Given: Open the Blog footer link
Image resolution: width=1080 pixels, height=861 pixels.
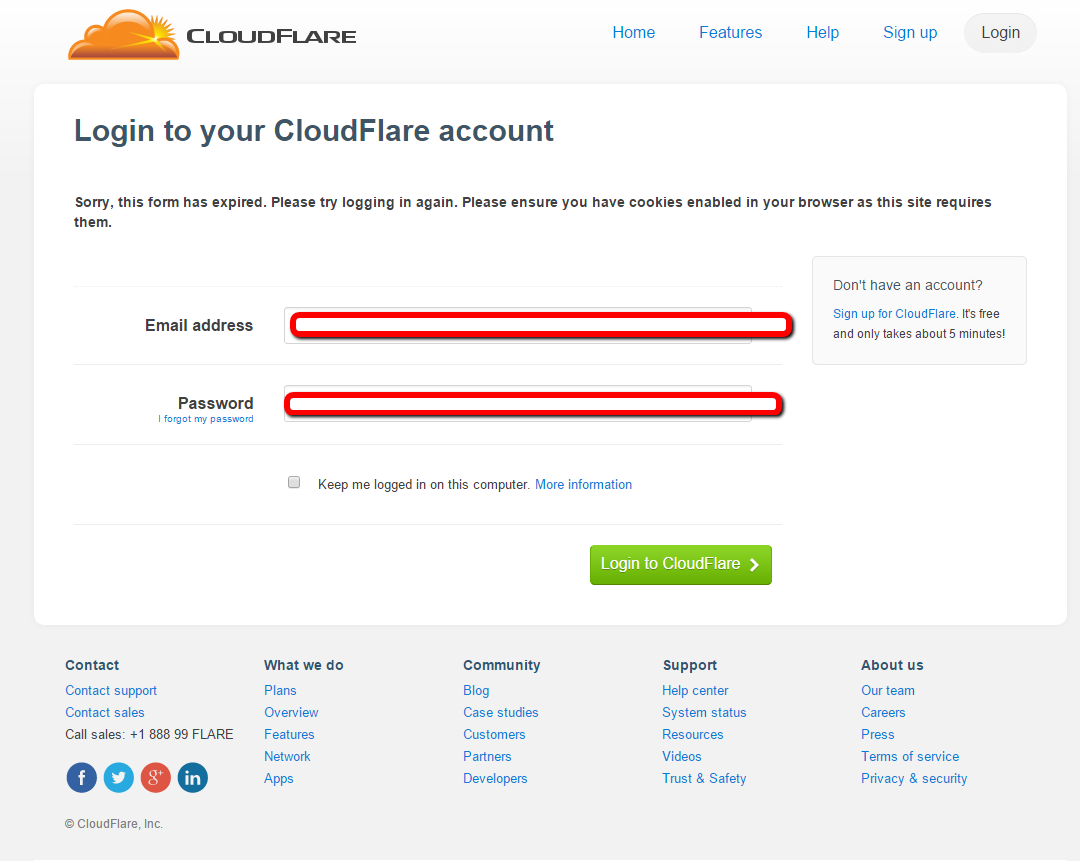Looking at the screenshot, I should (x=476, y=690).
